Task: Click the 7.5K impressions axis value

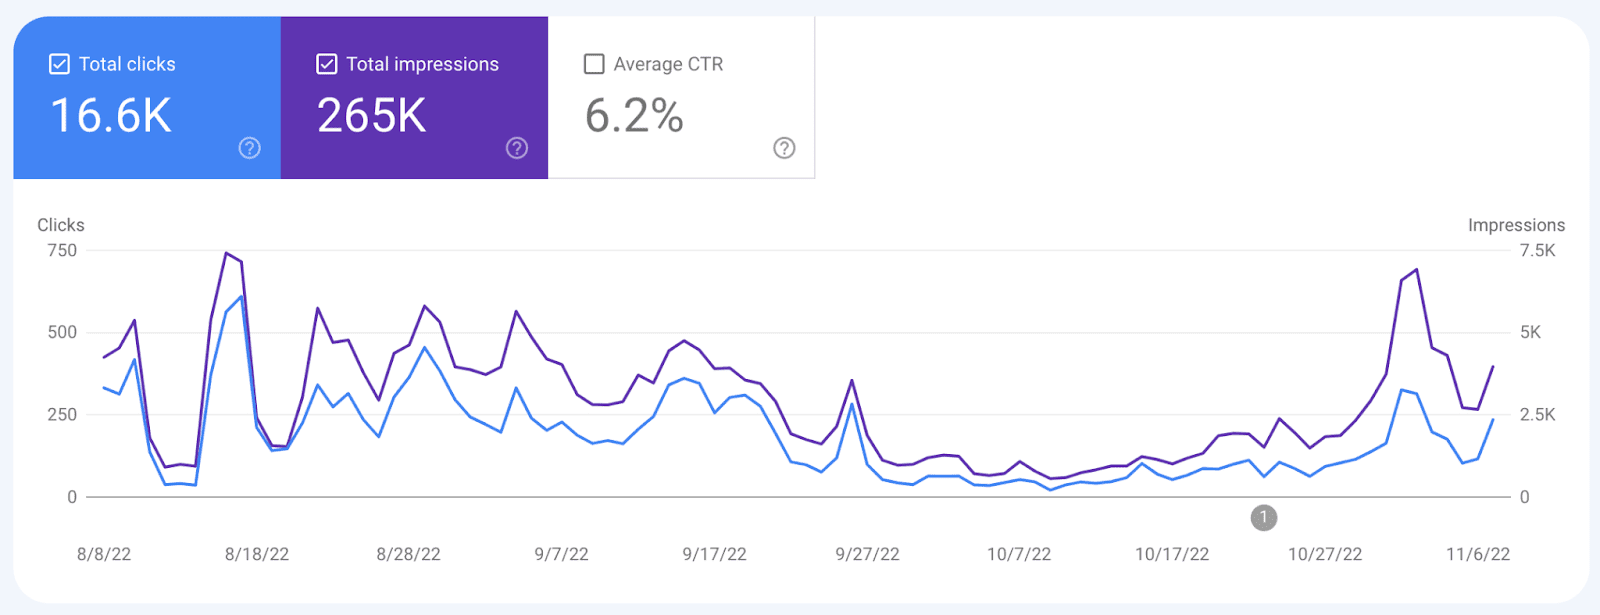Action: (1537, 250)
